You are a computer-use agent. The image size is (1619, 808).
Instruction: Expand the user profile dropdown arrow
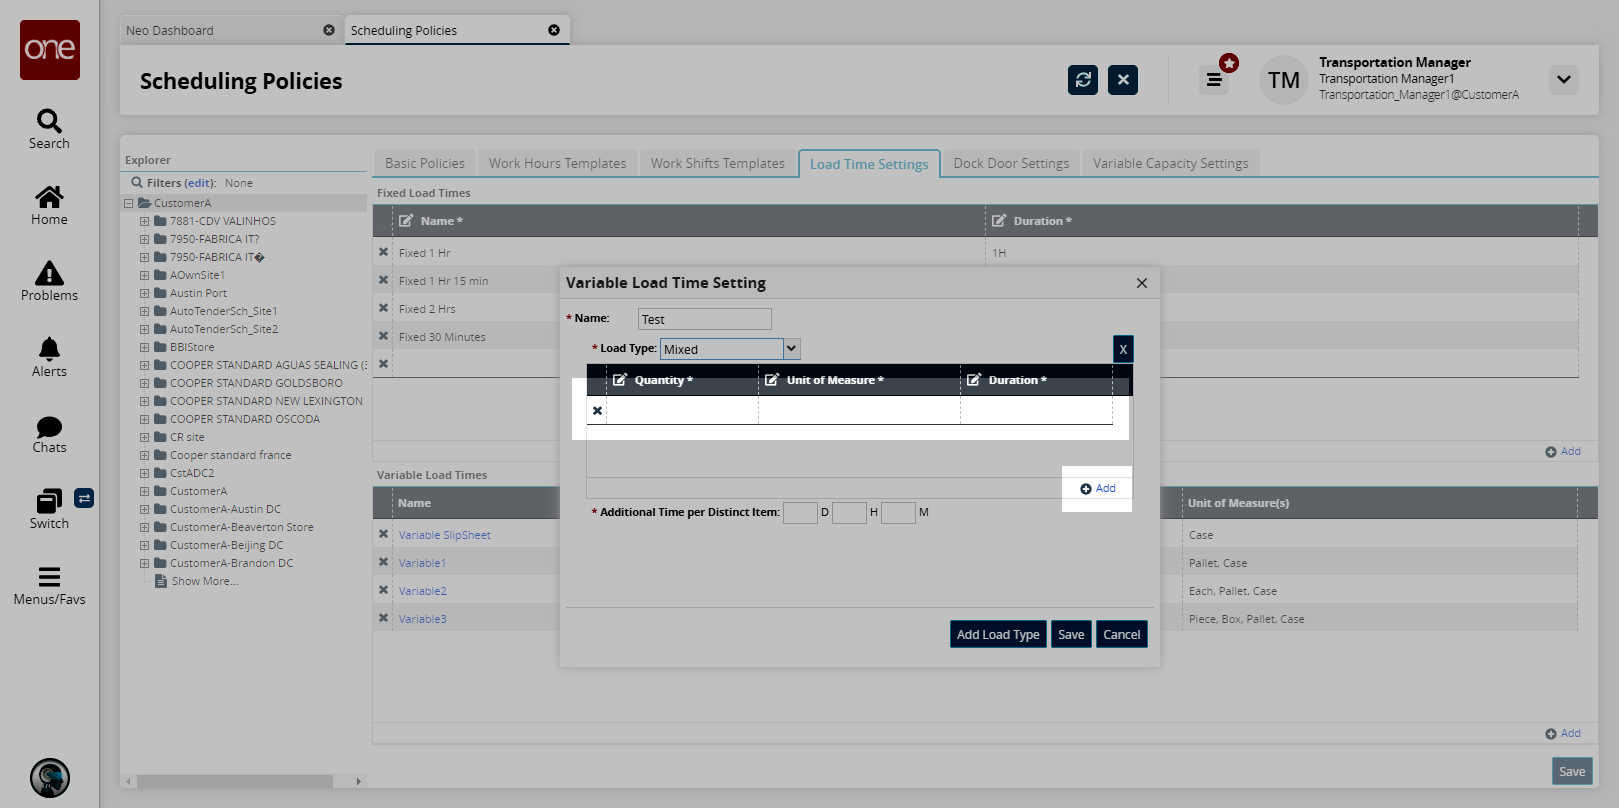[x=1563, y=80]
